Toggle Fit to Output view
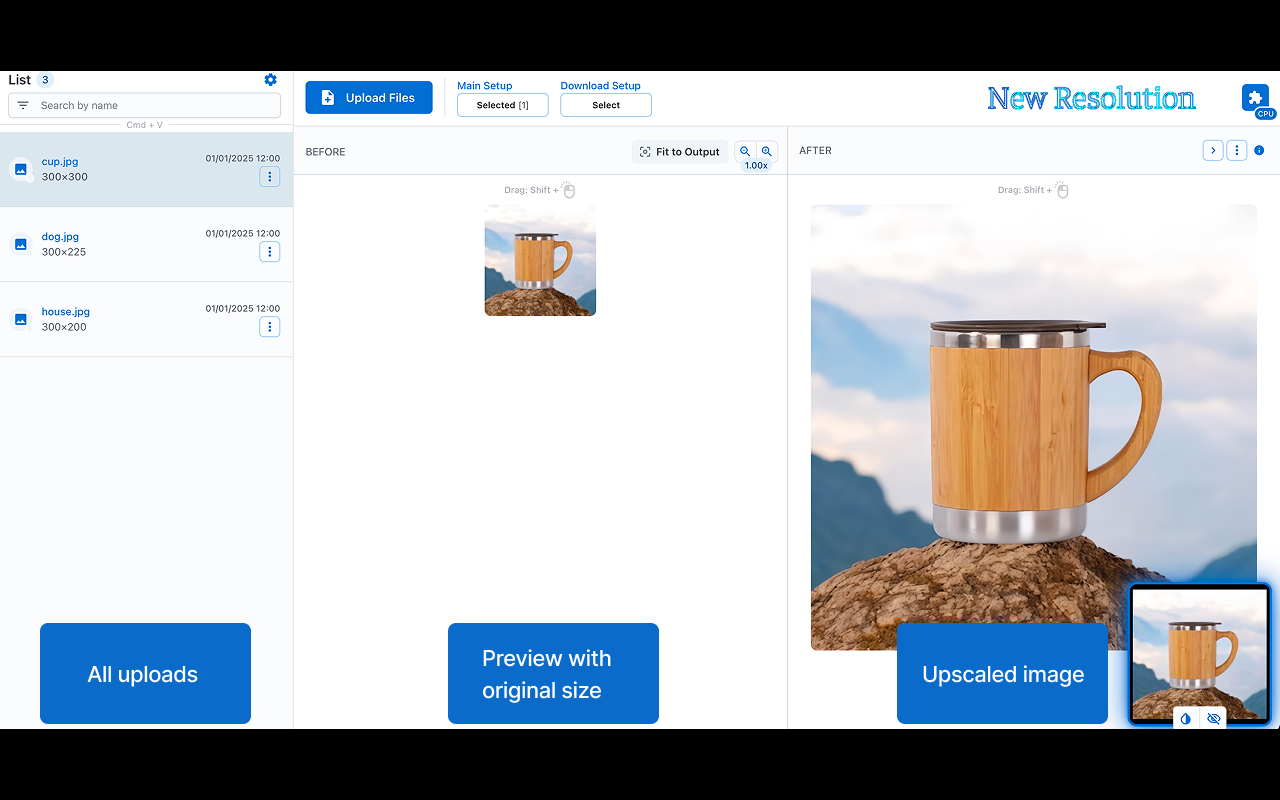Image resolution: width=1280 pixels, height=800 pixels. point(680,152)
